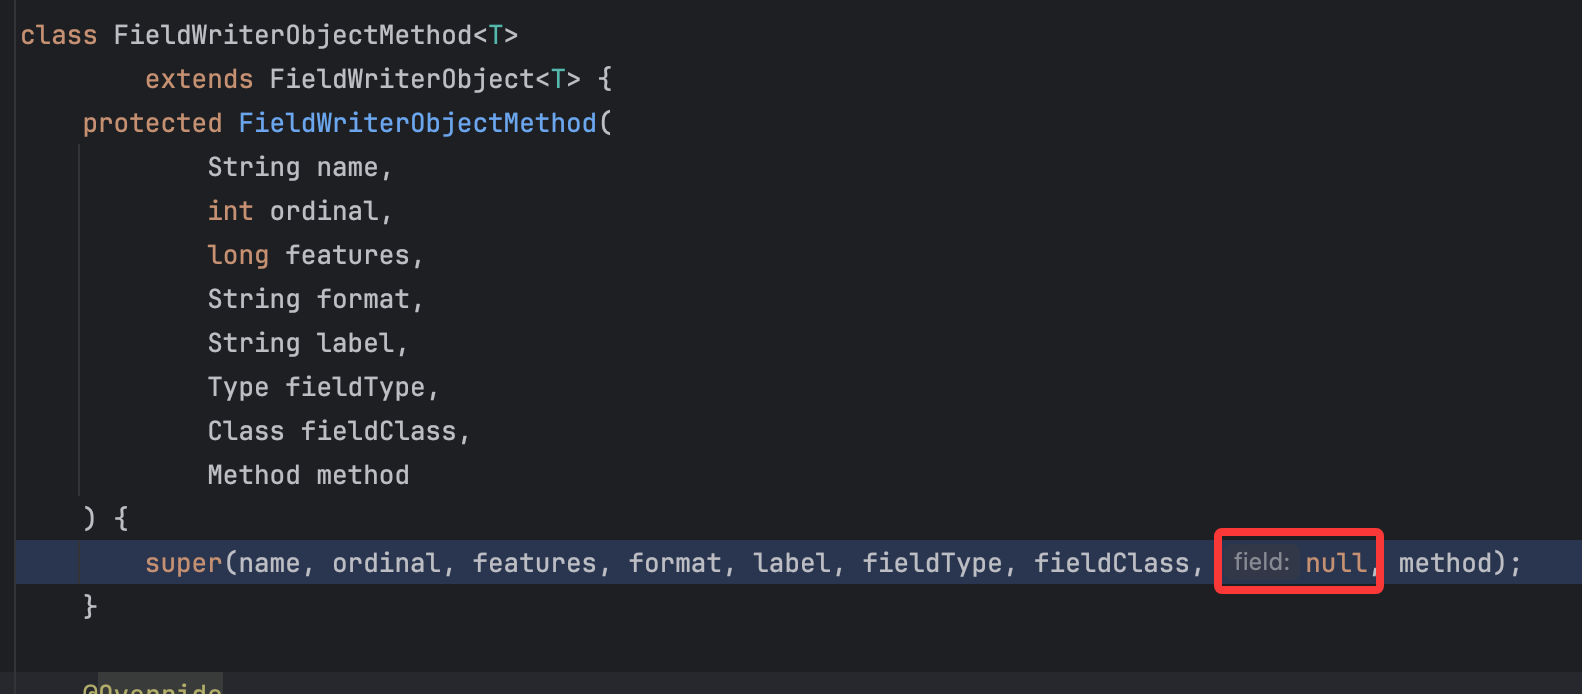Click the "String format" parameter declaration

tap(314, 299)
